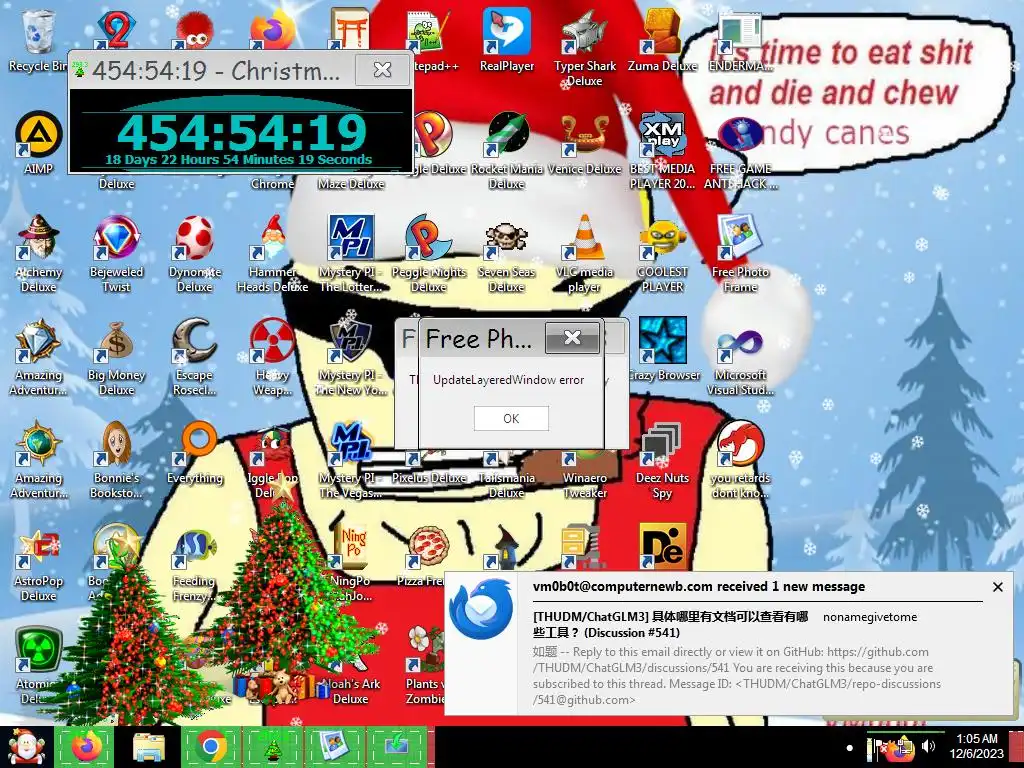
Task: Open Atomica Deluxe radioactive icon
Action: 38,666
